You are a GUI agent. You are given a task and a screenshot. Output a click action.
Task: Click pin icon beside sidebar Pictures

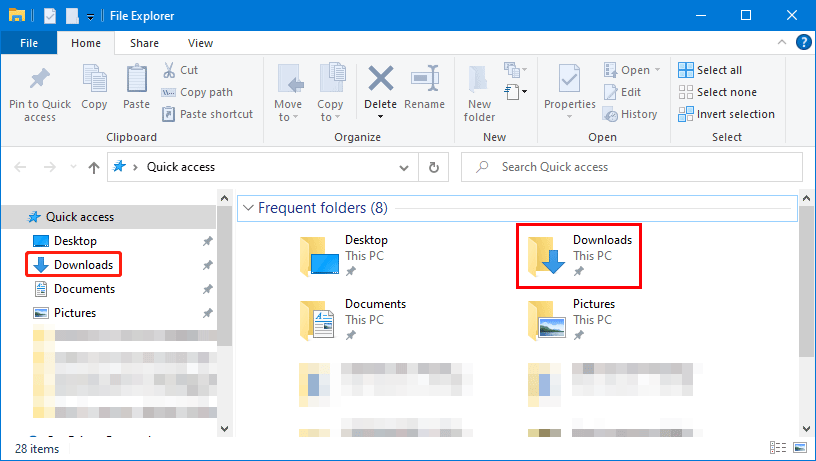208,313
